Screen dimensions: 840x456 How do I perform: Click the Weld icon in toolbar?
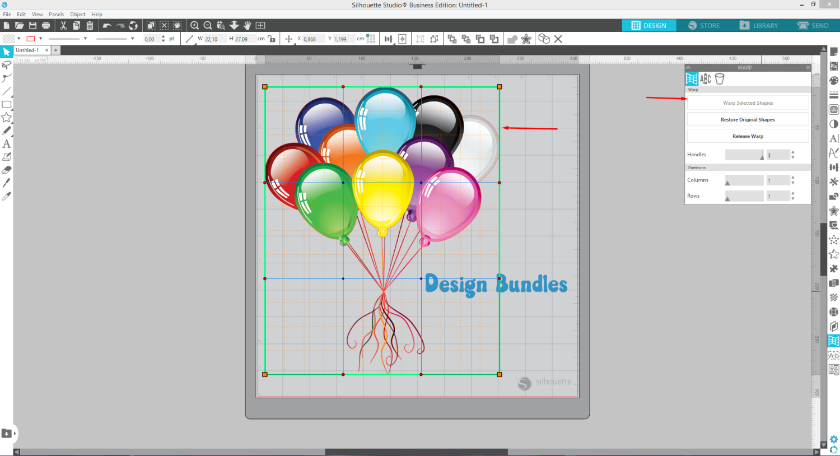[x=512, y=39]
